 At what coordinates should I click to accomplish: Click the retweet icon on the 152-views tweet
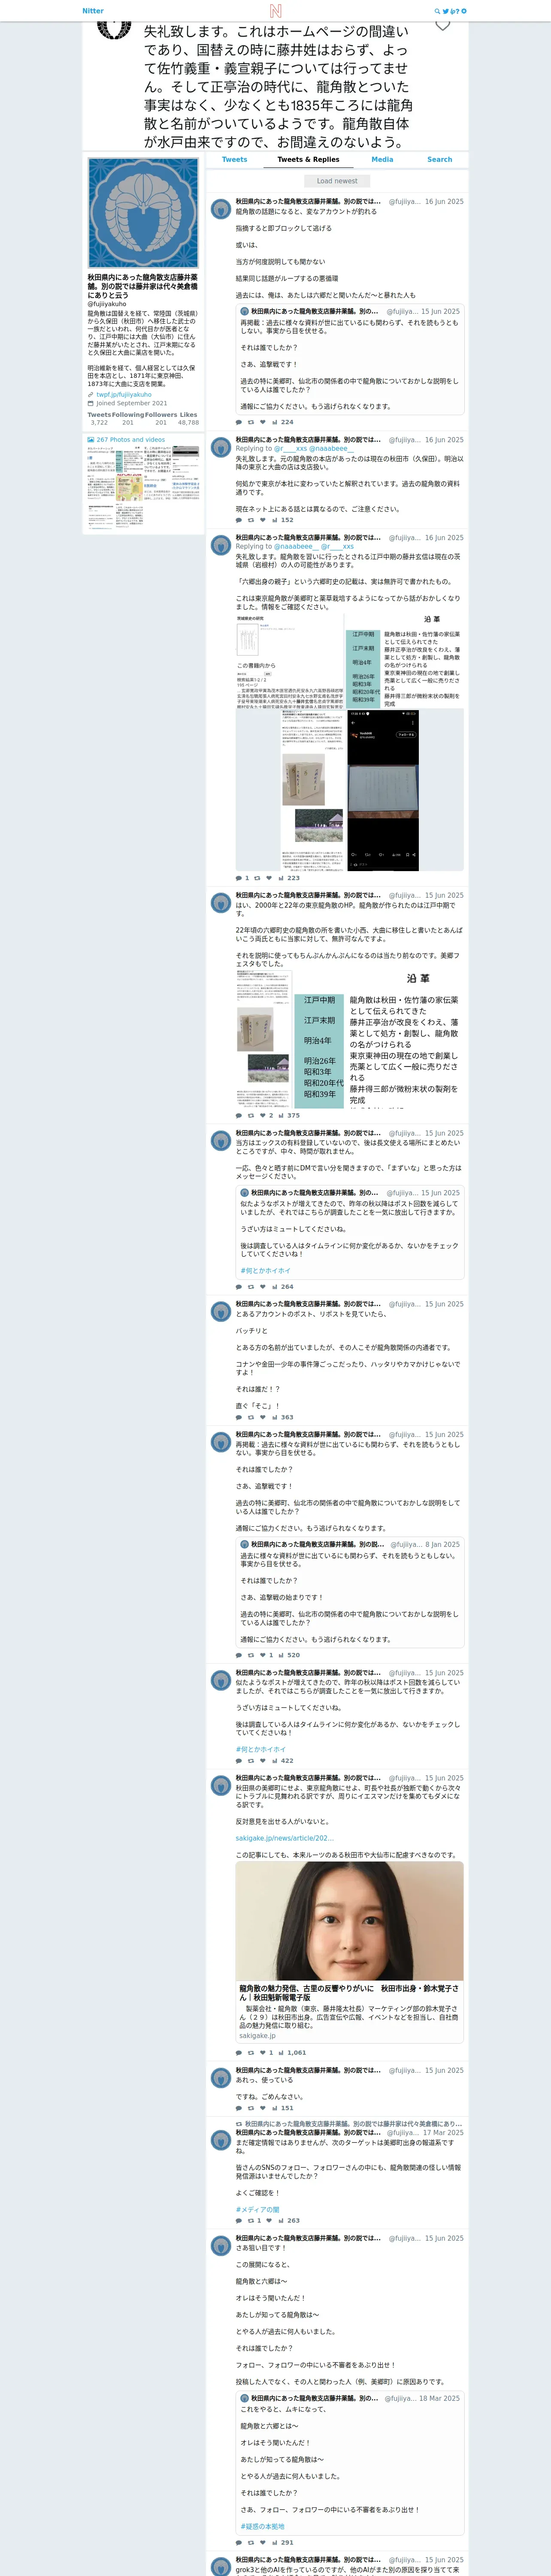tap(251, 520)
